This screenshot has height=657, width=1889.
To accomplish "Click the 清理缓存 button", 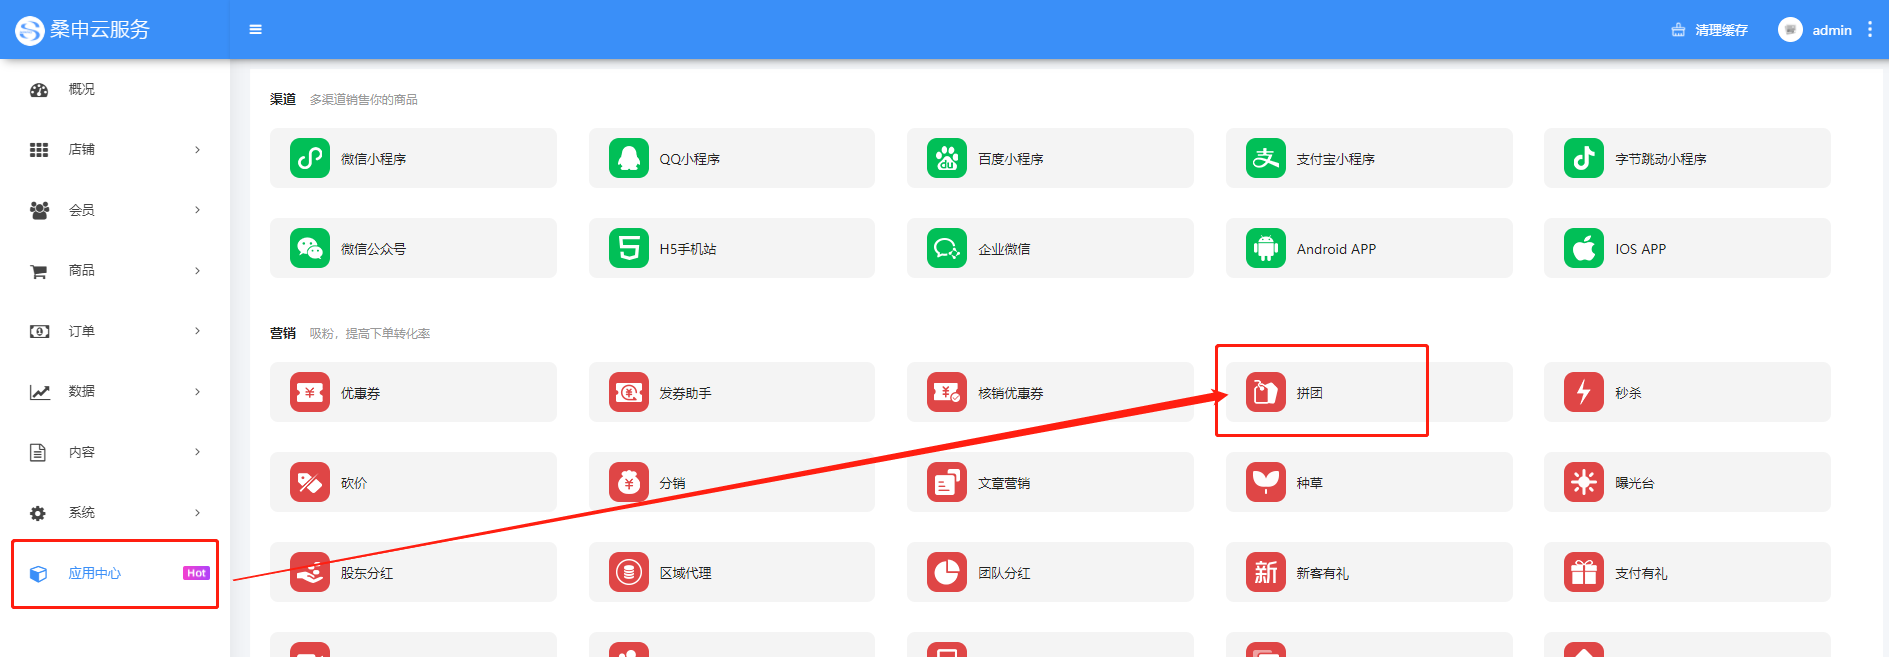I will coord(1709,30).
